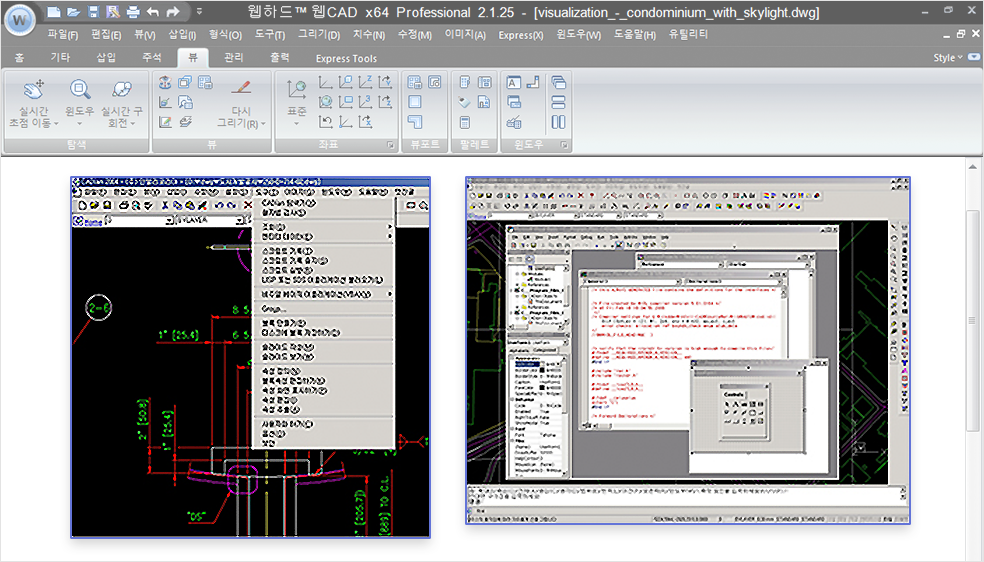Open the 윈도우 group dialog launcher

pyautogui.click(x=564, y=145)
